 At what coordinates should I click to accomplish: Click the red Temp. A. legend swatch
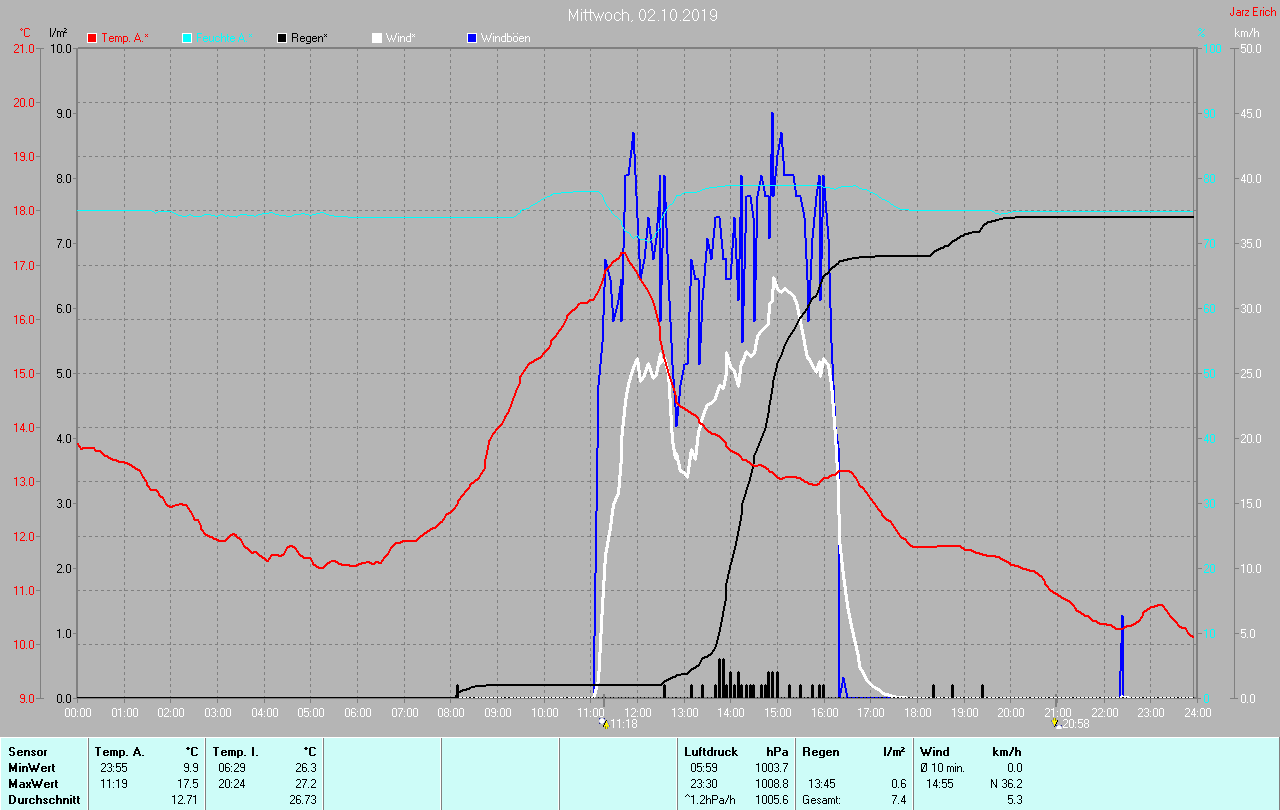click(92, 38)
